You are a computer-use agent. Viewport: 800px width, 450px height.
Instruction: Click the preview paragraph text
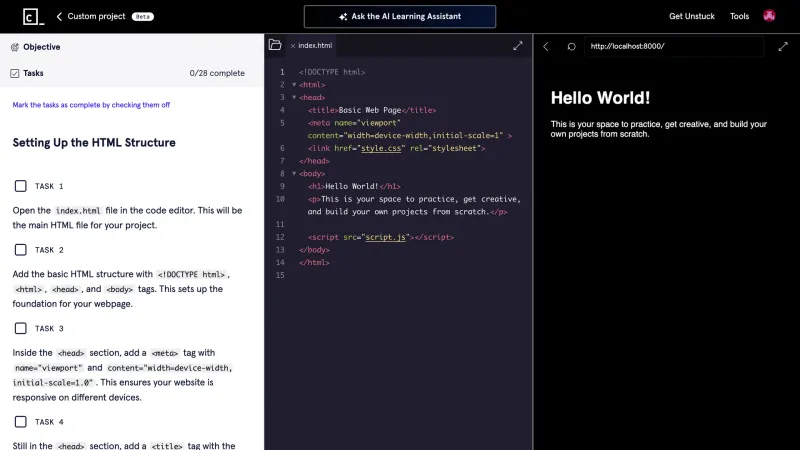pos(658,129)
